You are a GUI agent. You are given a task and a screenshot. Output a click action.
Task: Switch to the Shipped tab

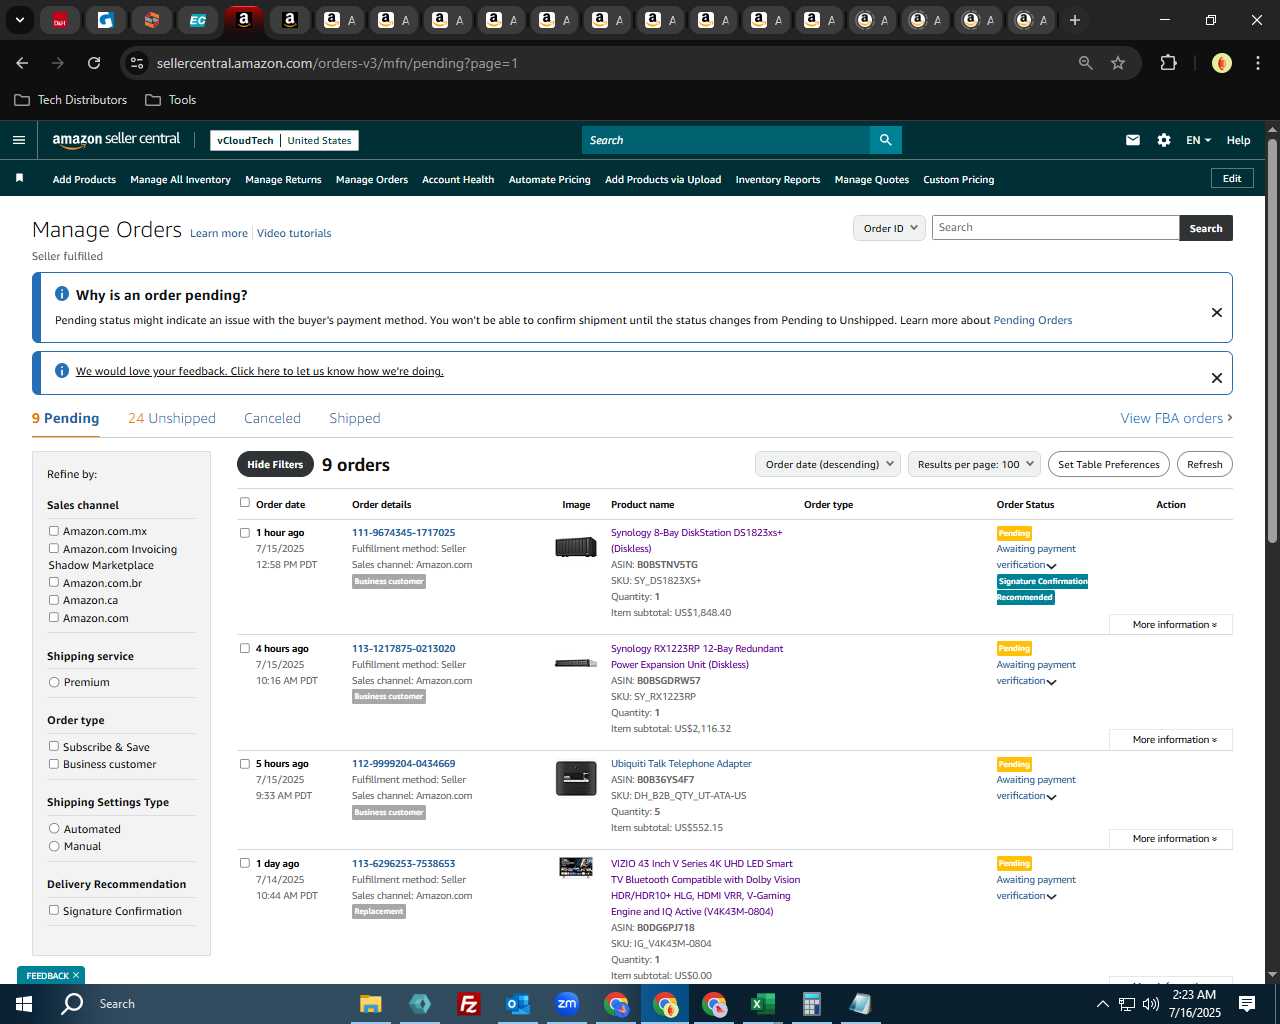click(355, 418)
